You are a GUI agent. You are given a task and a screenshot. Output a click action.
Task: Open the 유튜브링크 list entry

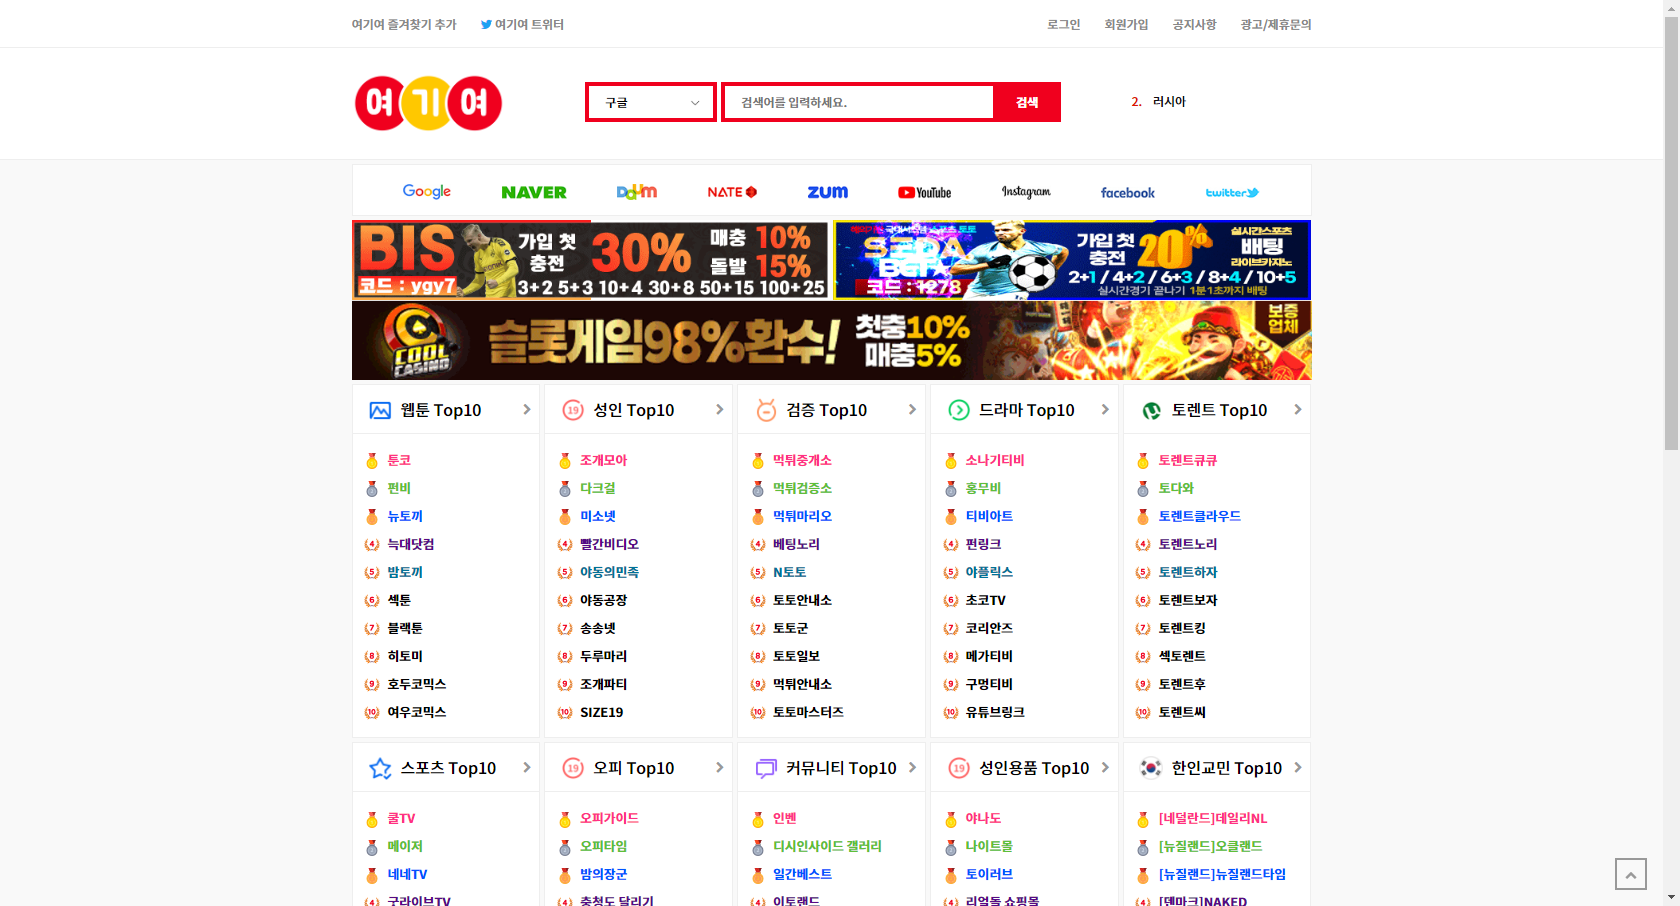[995, 712]
